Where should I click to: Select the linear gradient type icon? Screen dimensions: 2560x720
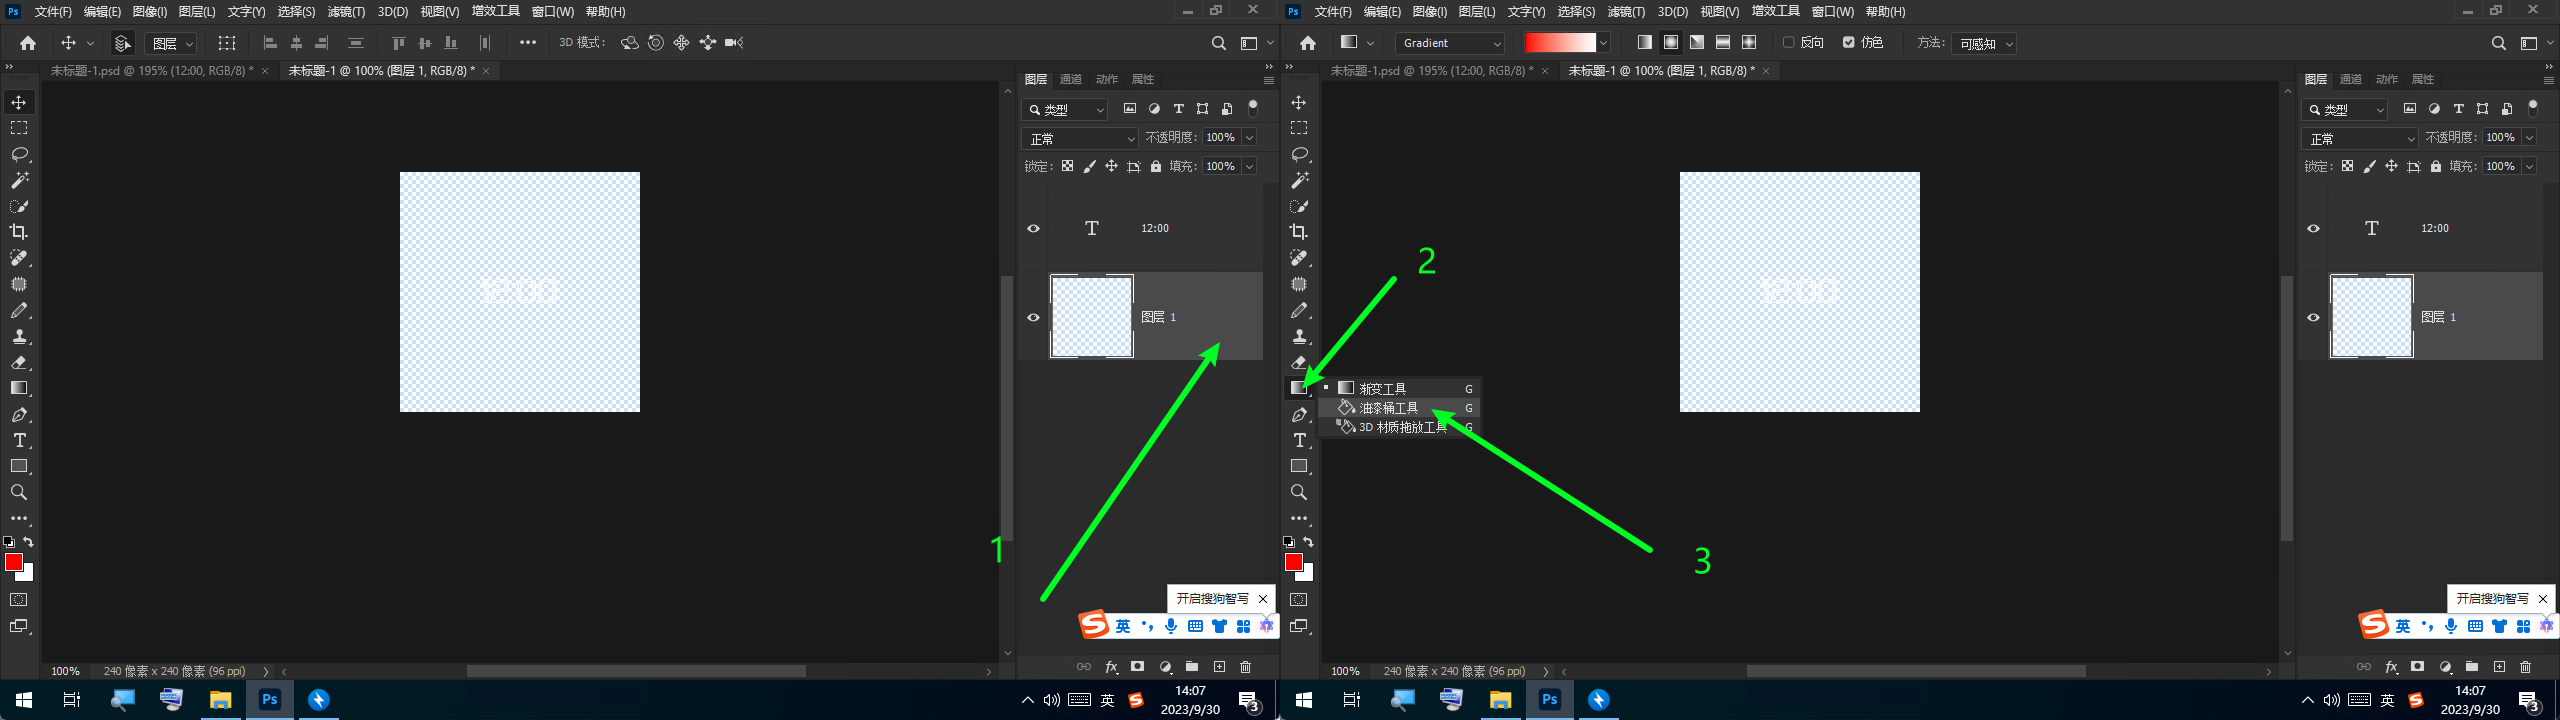pyautogui.click(x=1645, y=43)
